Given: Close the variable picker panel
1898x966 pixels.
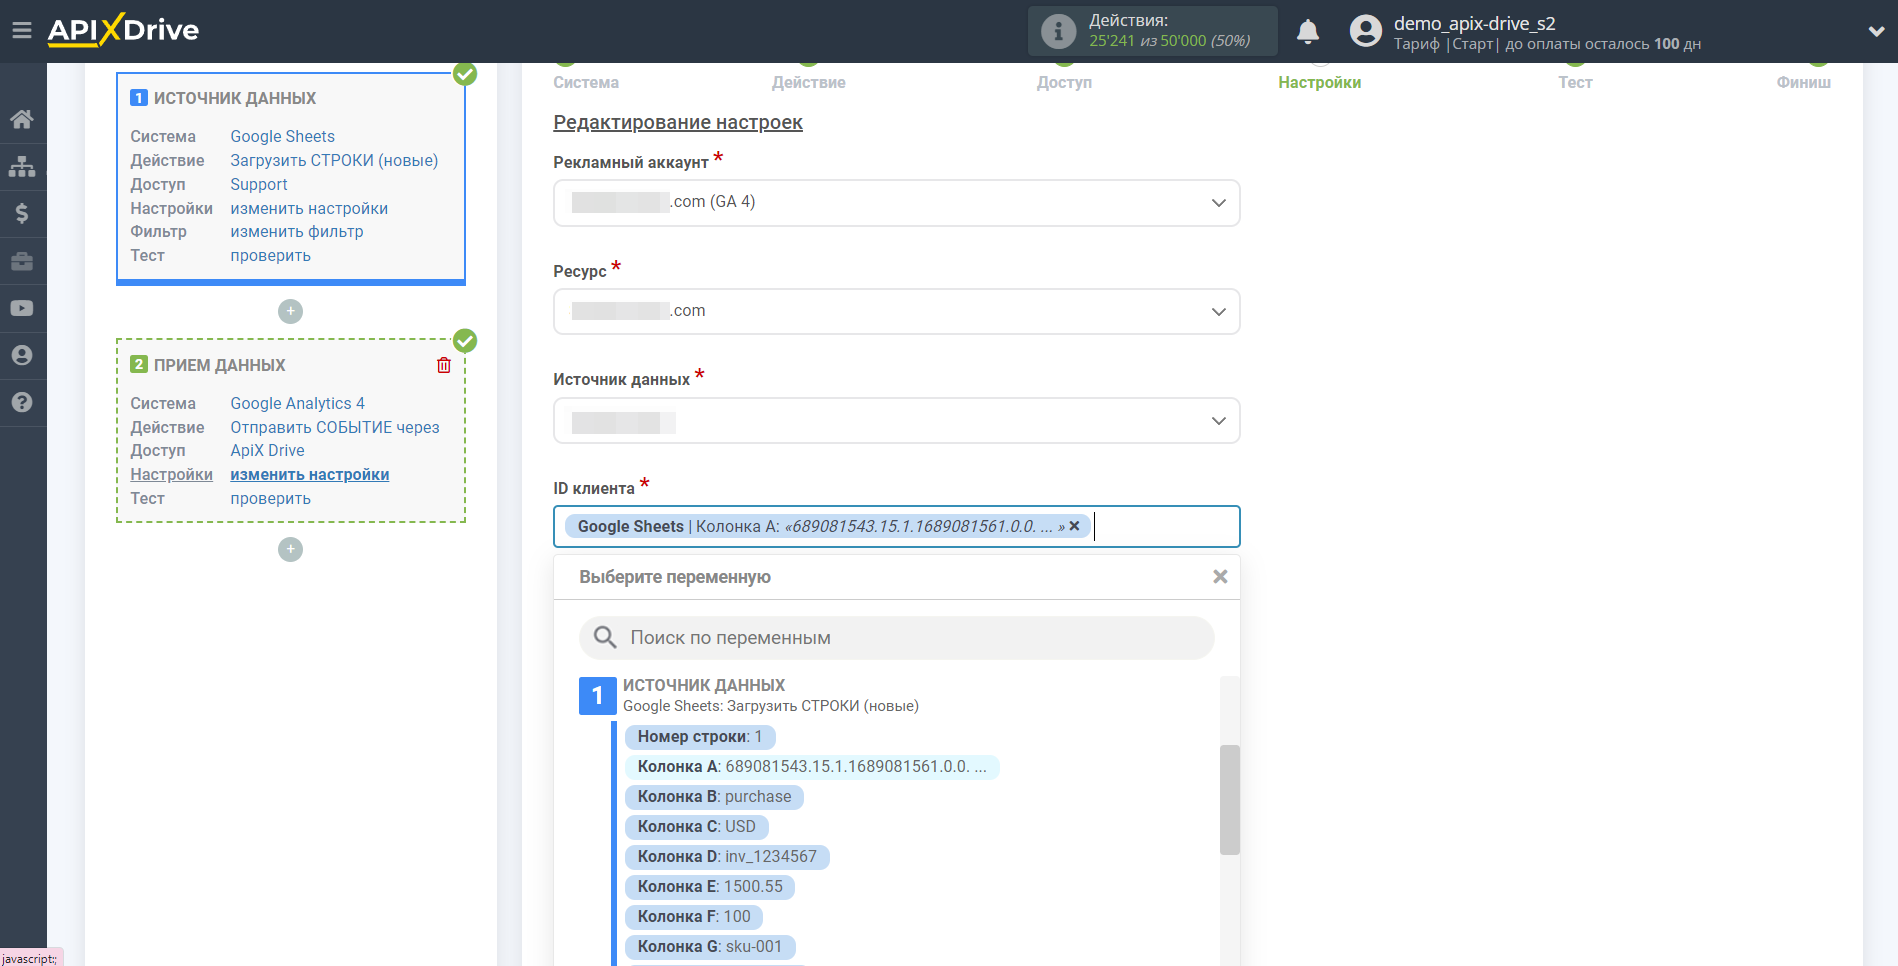Looking at the screenshot, I should point(1220,577).
